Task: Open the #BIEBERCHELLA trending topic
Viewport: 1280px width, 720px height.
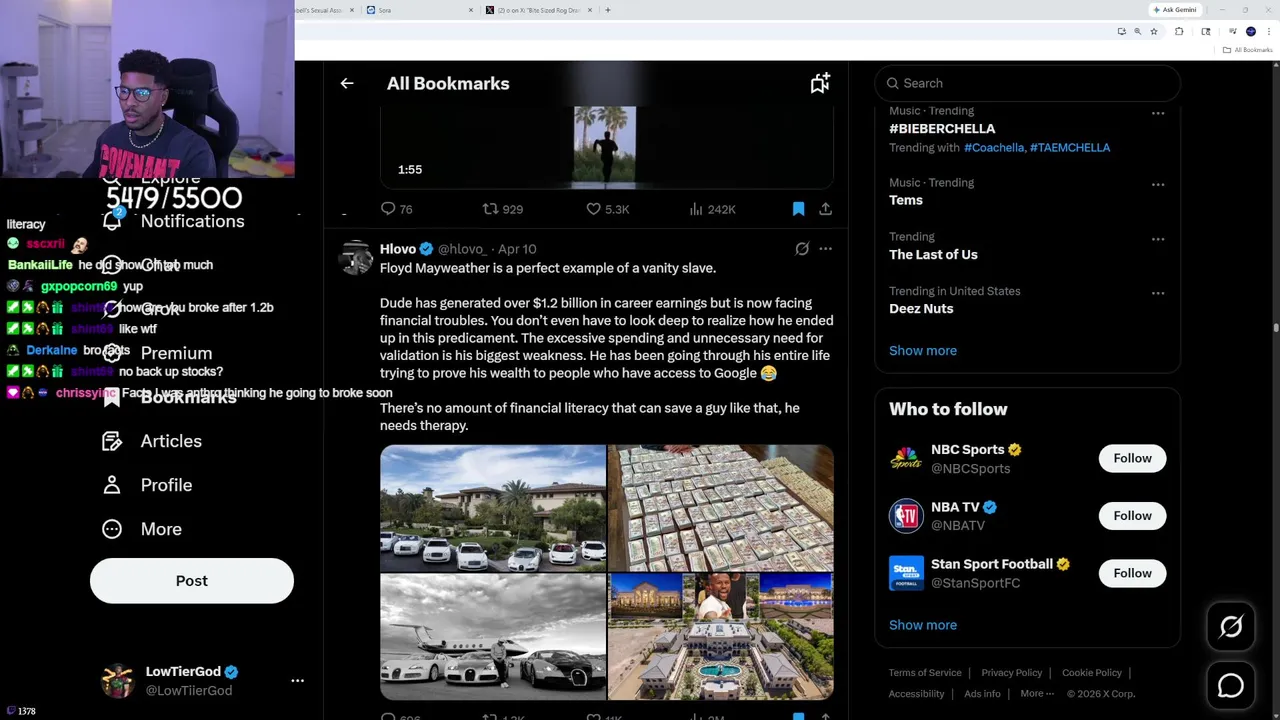Action: pos(942,129)
